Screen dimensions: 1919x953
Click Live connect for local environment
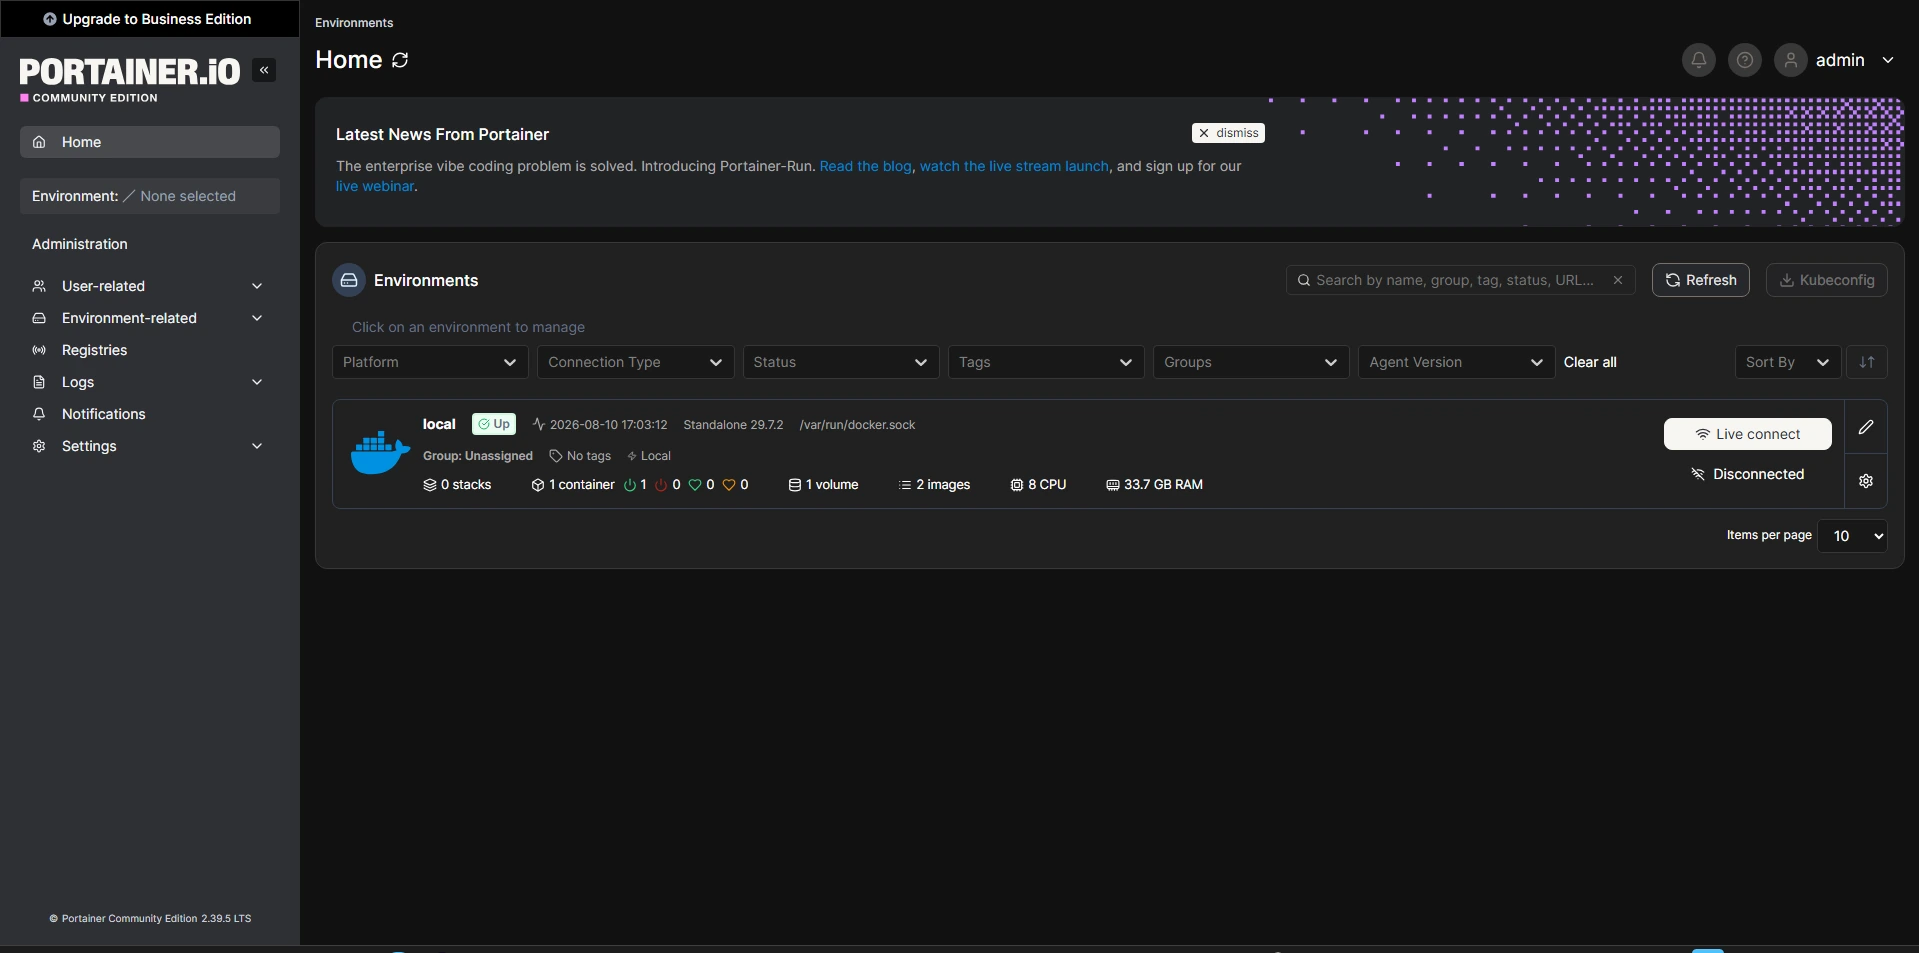click(1748, 434)
